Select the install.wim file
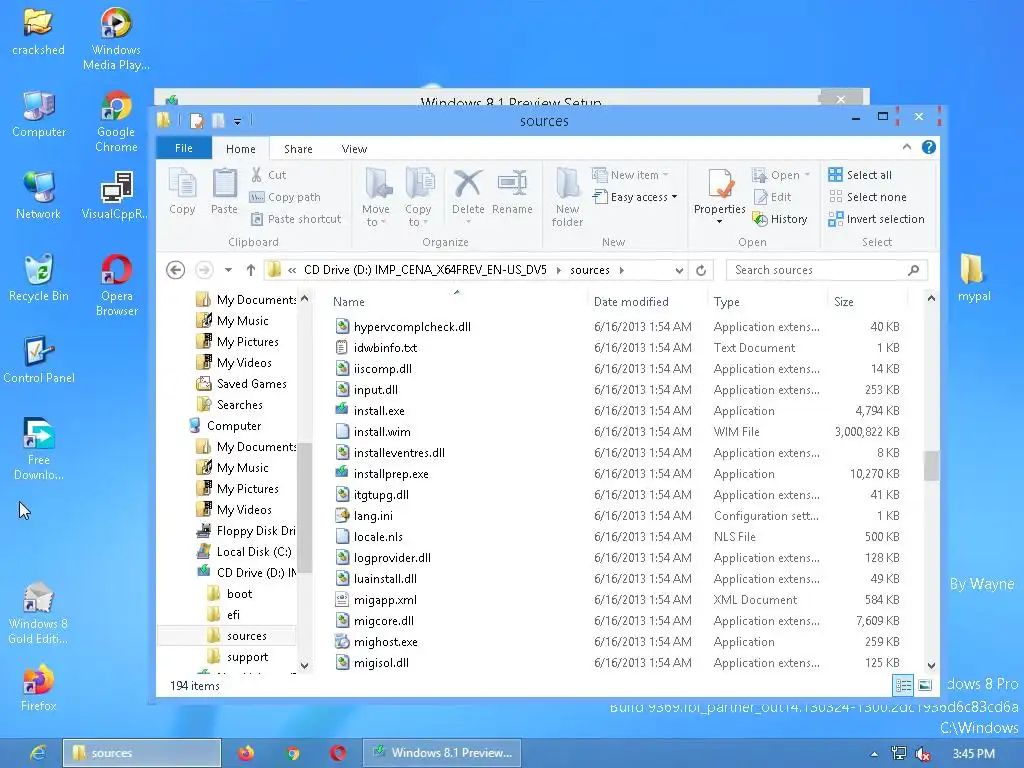This screenshot has height=768, width=1024. point(382,432)
